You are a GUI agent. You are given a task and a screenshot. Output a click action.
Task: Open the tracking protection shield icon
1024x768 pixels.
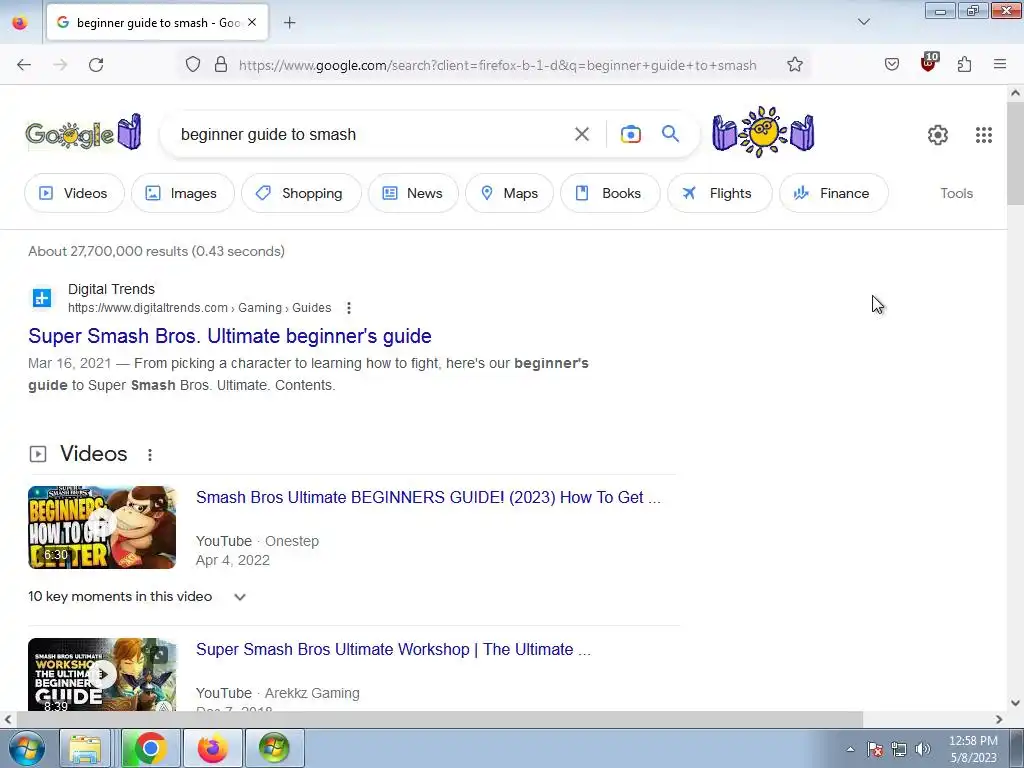click(x=193, y=65)
